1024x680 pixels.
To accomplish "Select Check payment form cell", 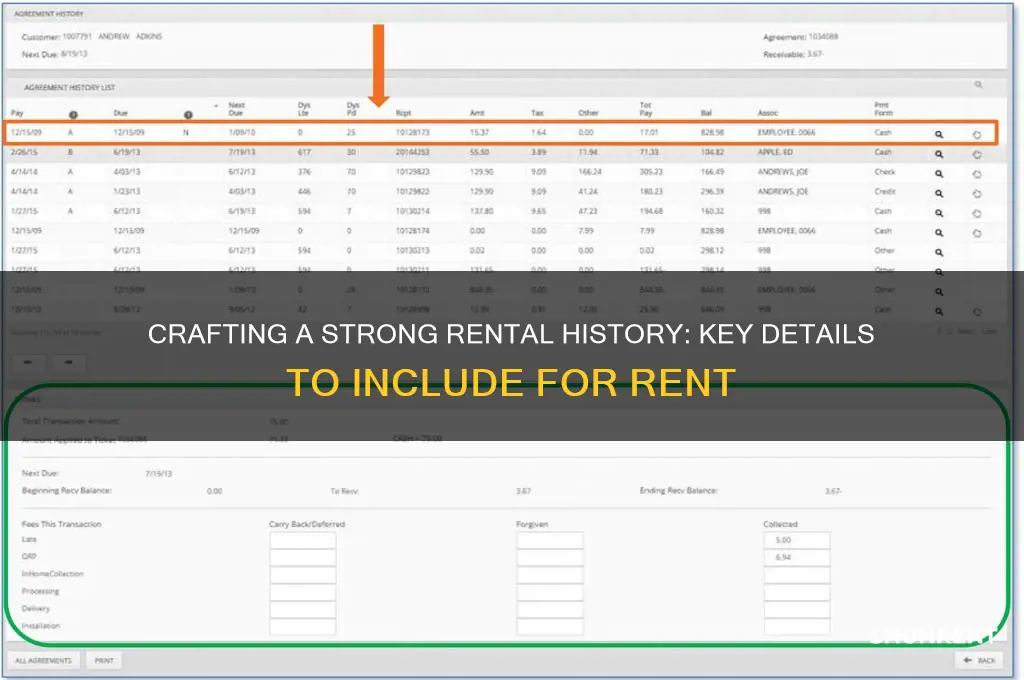I will click(885, 172).
